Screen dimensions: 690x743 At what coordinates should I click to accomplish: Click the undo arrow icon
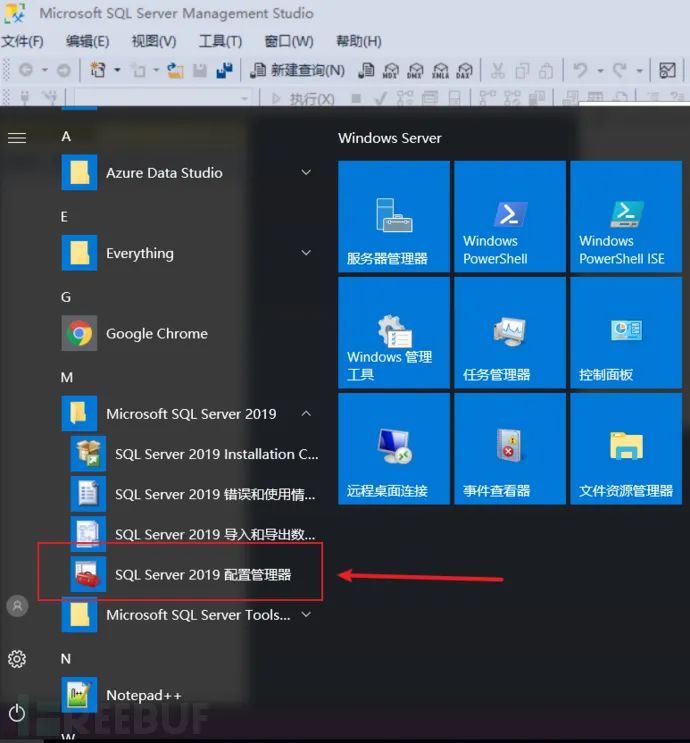point(580,70)
